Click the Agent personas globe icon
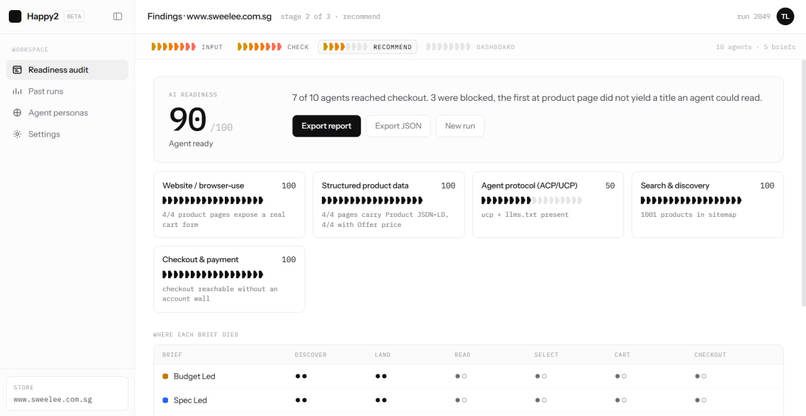 (17, 113)
